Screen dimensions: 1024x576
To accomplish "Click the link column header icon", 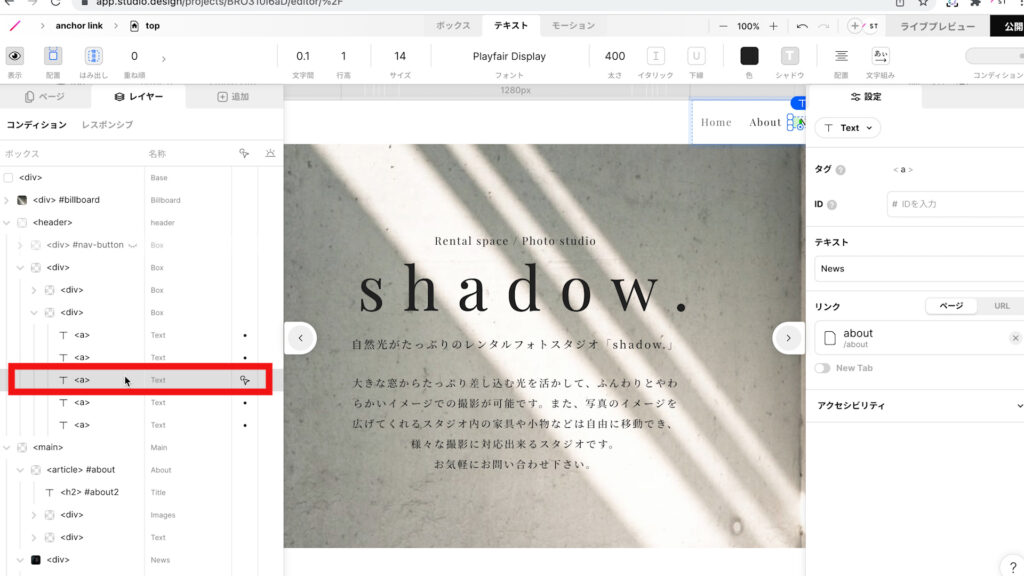I will coord(244,153).
